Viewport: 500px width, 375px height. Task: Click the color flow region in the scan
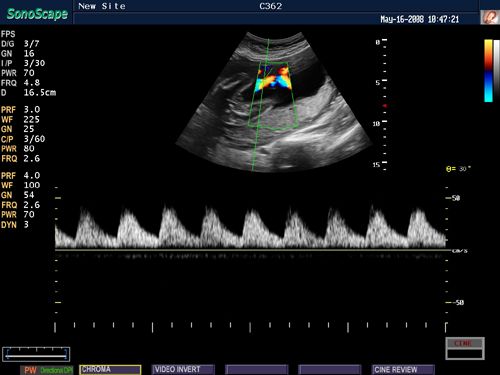[x=273, y=80]
